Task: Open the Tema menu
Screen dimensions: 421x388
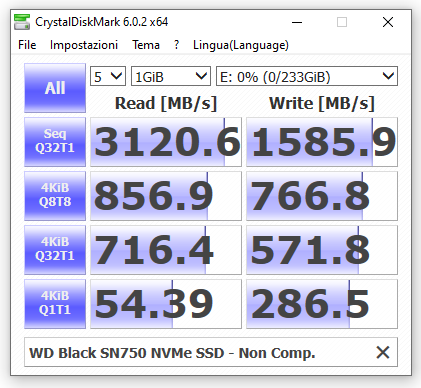Action: point(146,45)
